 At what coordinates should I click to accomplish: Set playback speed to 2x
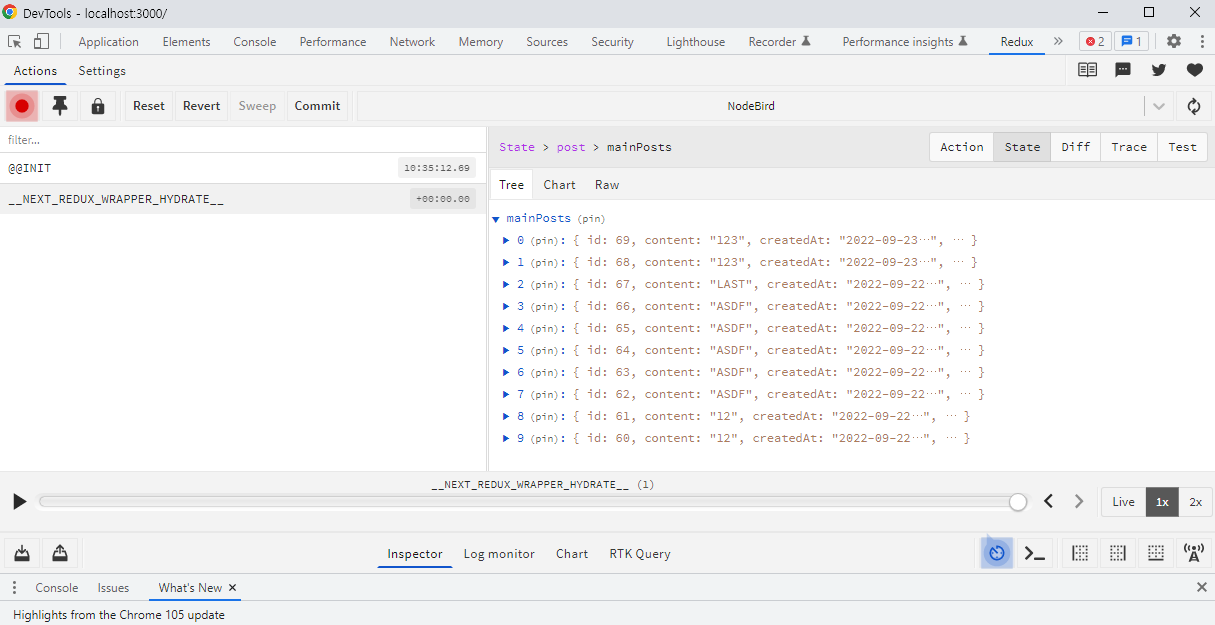click(x=1195, y=502)
